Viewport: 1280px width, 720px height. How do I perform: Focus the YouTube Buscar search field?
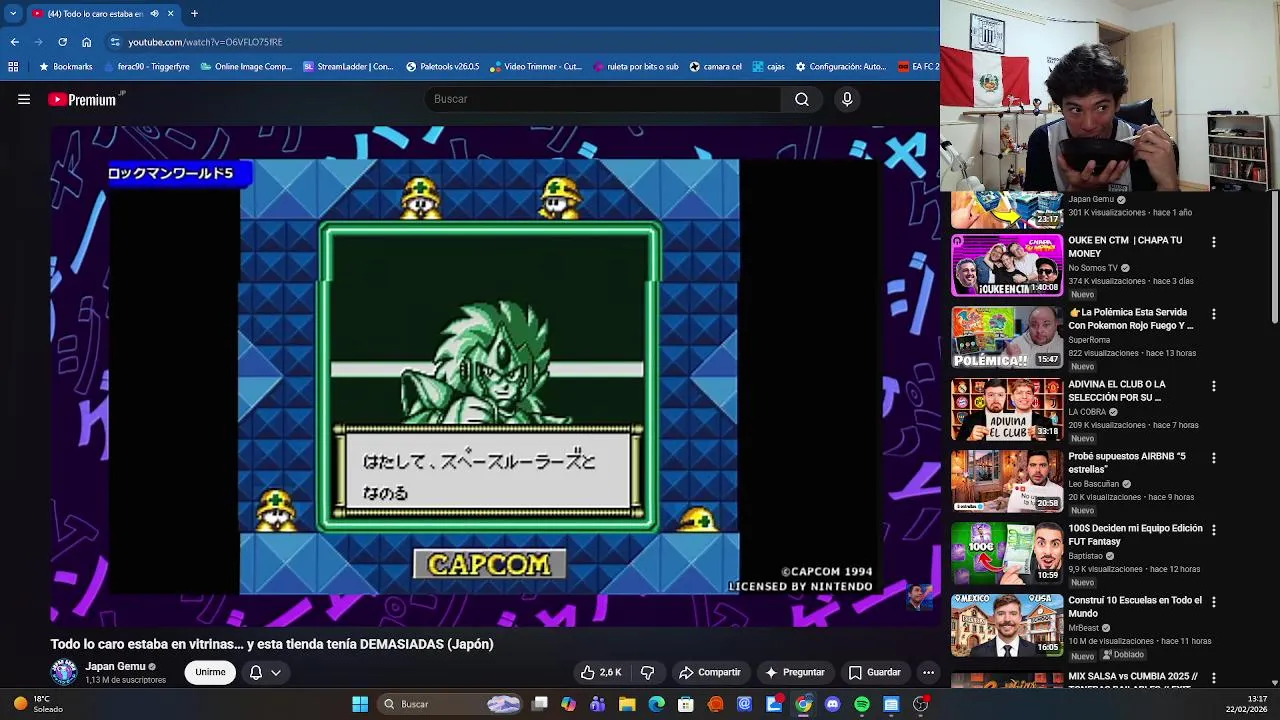(603, 99)
